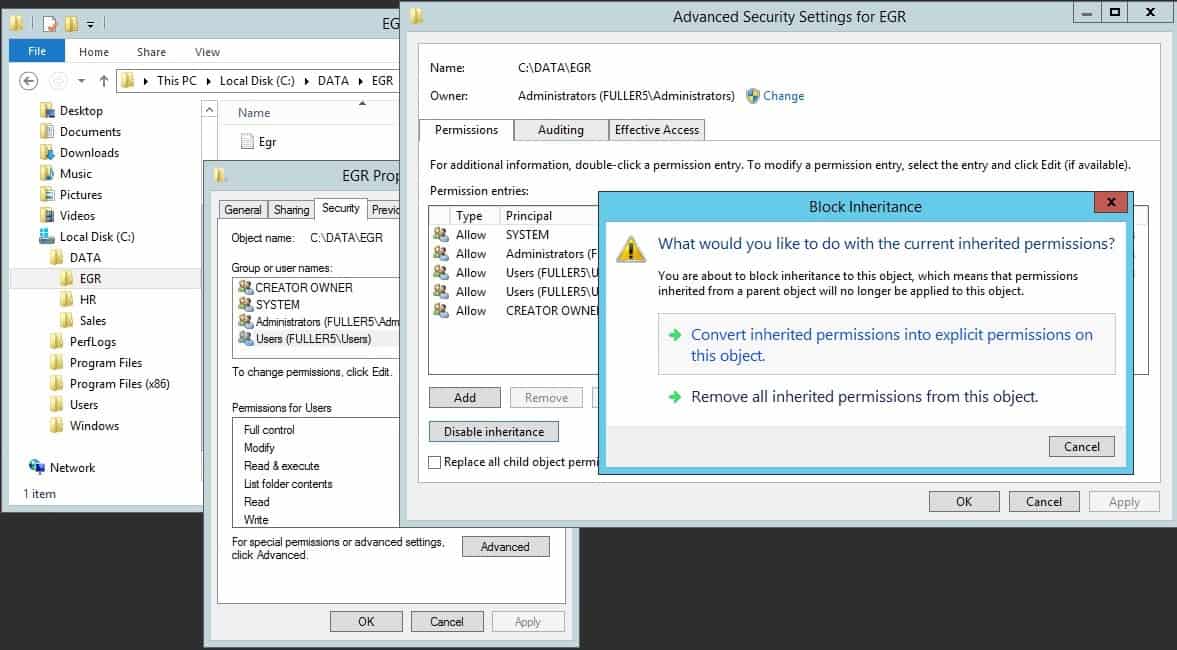Image resolution: width=1177 pixels, height=650 pixels.
Task: Switch to the Effective Access tab
Action: 657,130
